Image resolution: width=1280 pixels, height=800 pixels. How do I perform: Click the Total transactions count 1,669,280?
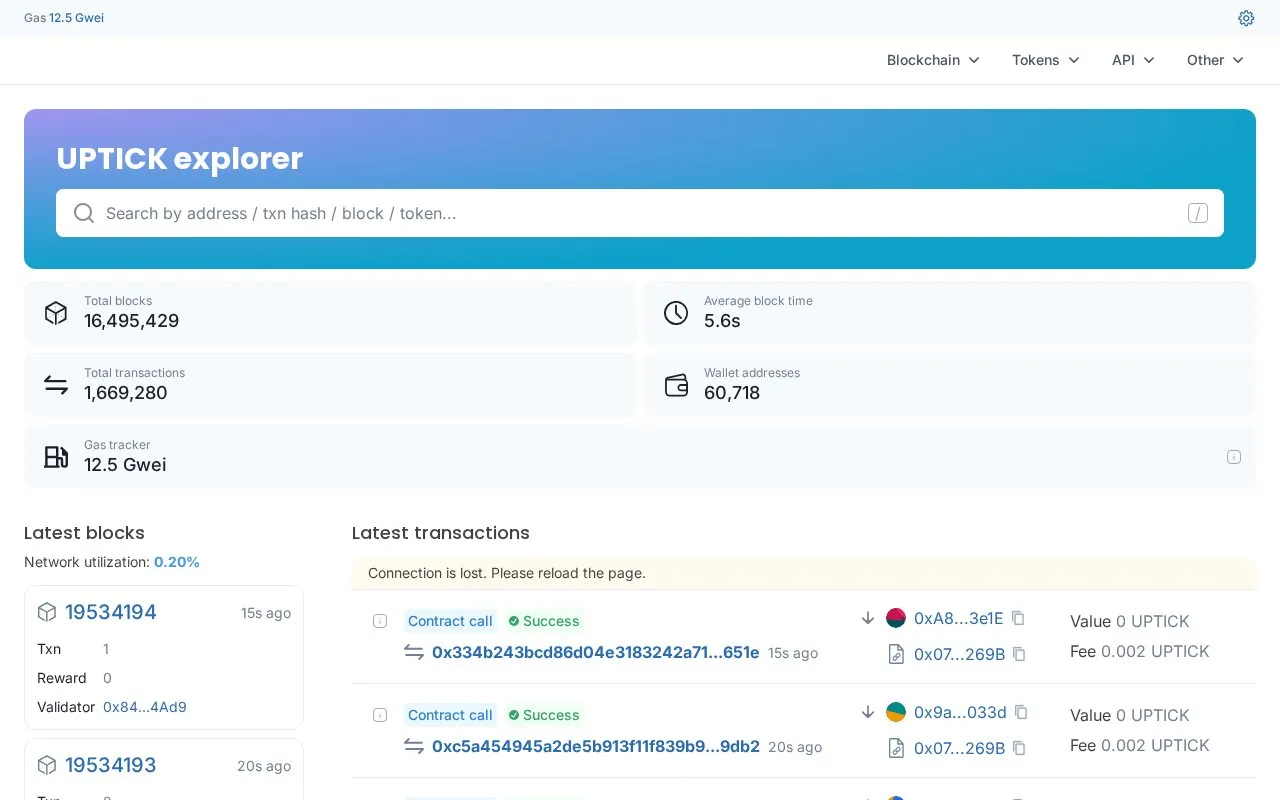pos(126,393)
